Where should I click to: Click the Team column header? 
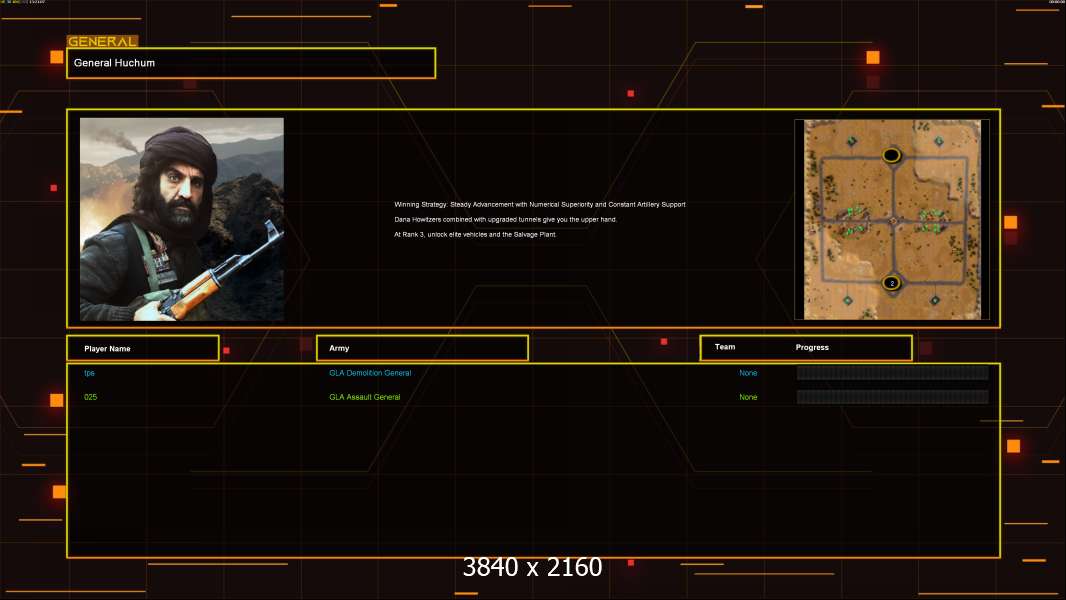point(725,347)
